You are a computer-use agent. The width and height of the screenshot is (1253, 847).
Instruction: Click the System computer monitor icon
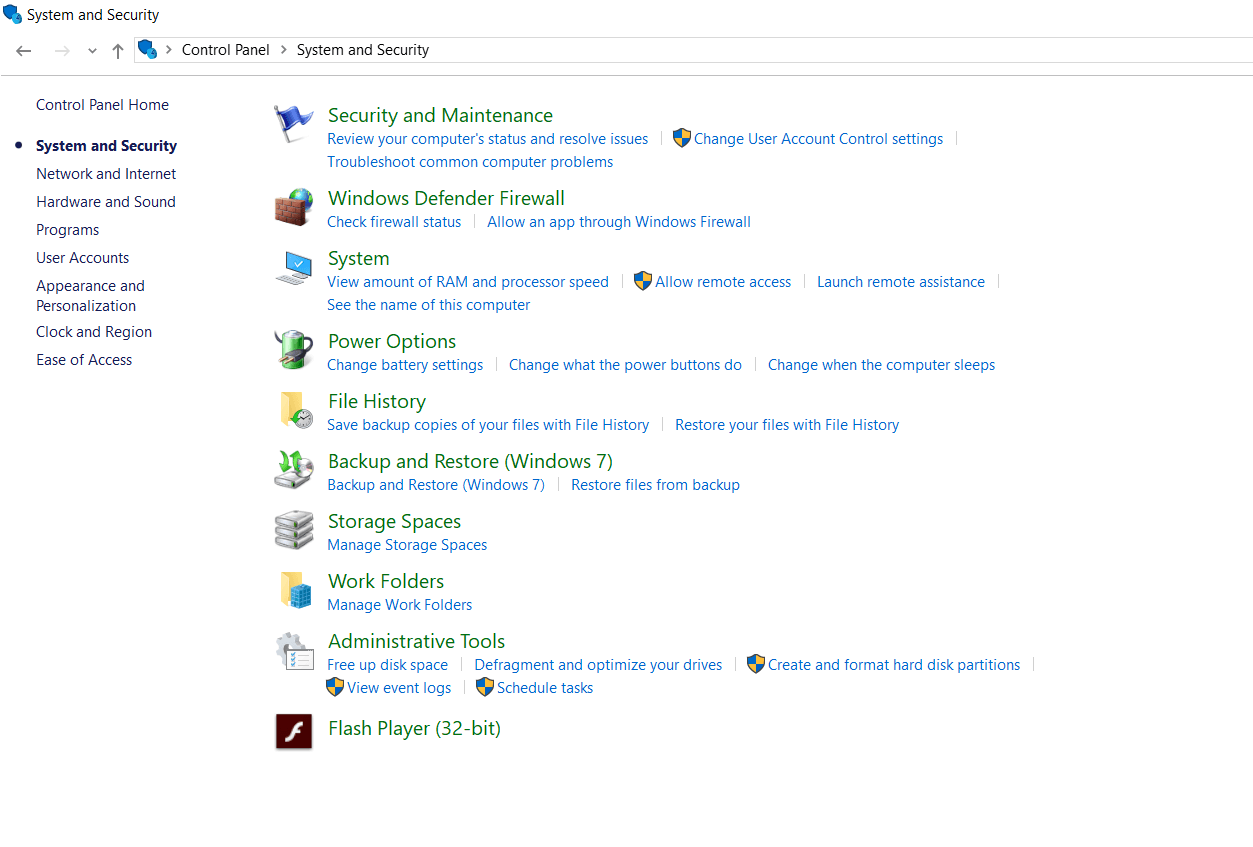click(293, 266)
